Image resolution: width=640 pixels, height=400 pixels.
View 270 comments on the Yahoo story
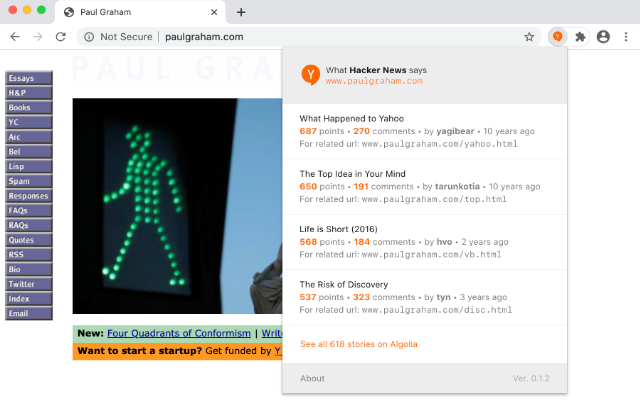384,131
